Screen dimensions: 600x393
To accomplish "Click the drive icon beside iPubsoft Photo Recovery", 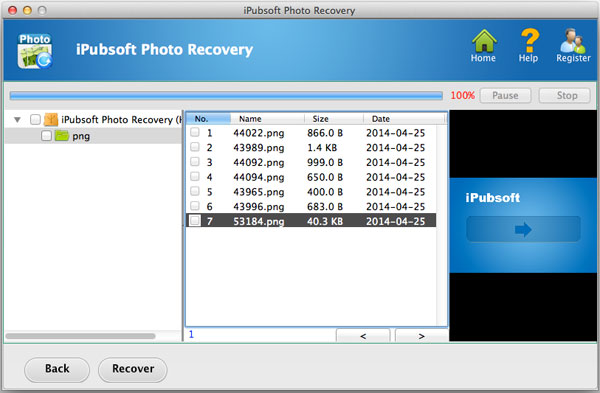I will point(51,119).
